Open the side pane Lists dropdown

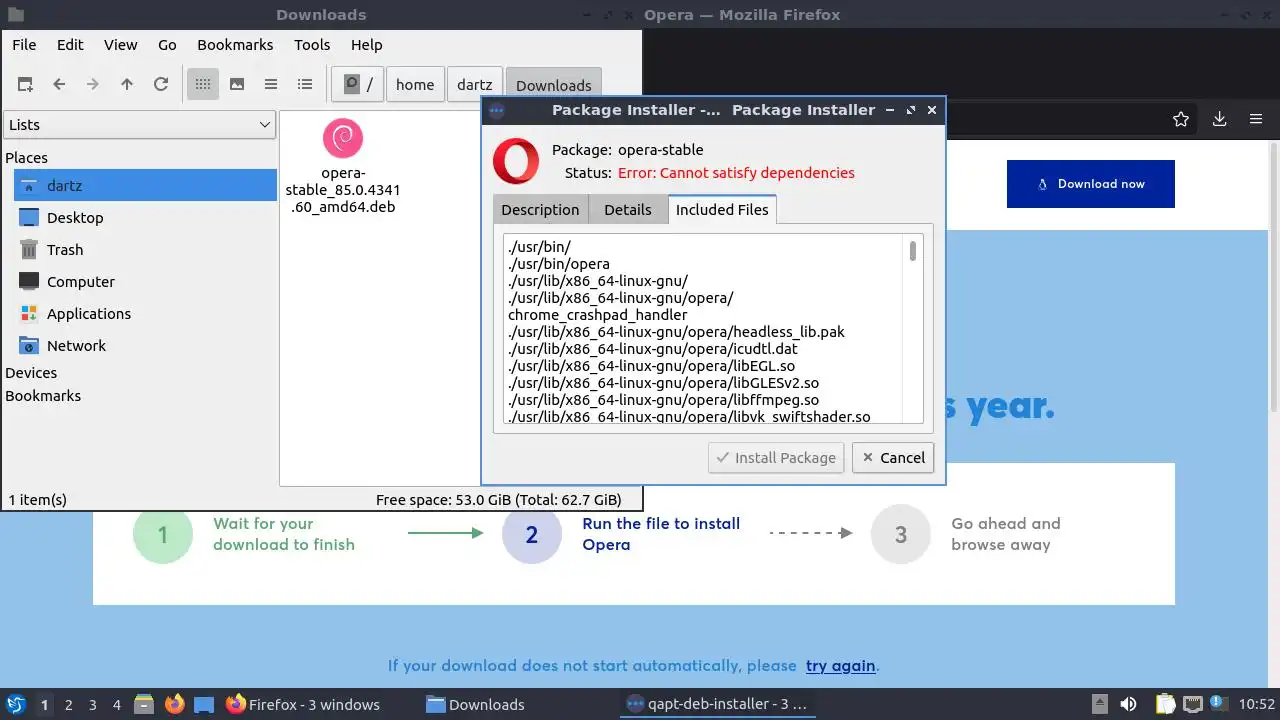point(140,125)
